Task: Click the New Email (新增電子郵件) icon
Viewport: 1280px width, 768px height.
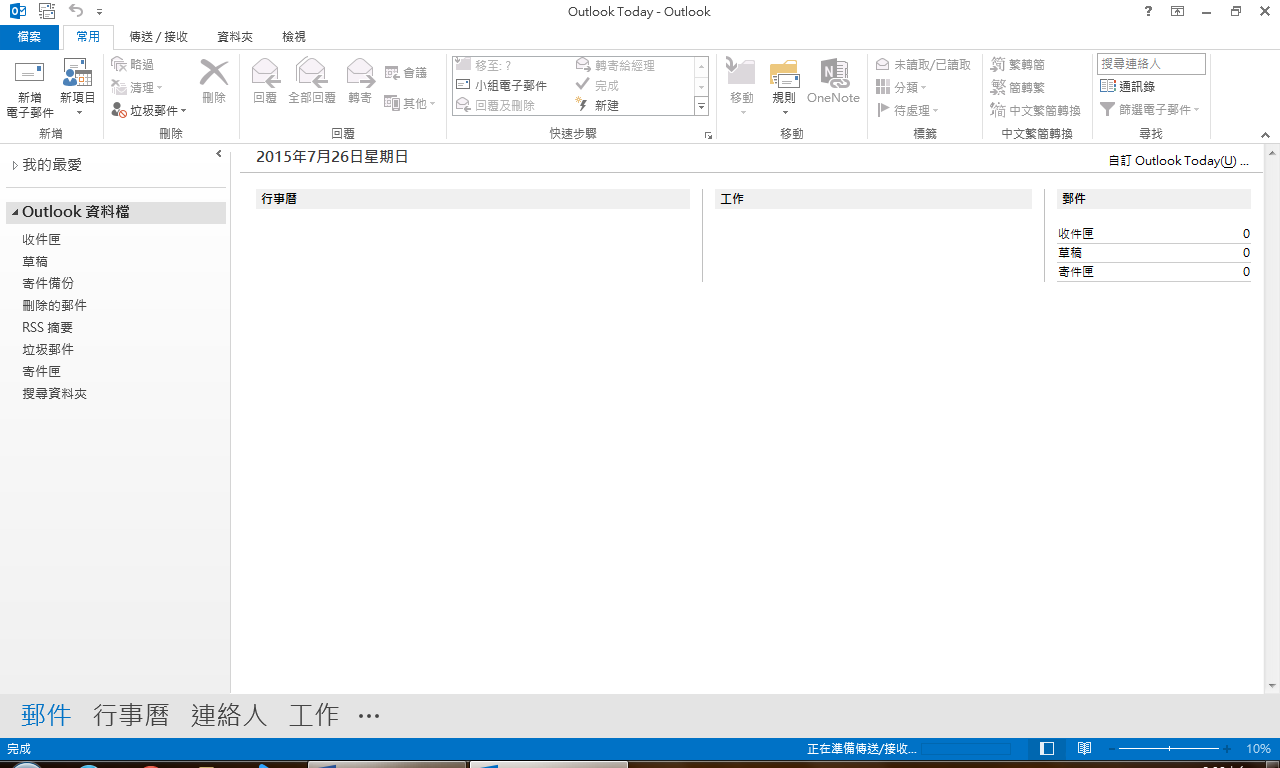Action: pyautogui.click(x=30, y=73)
